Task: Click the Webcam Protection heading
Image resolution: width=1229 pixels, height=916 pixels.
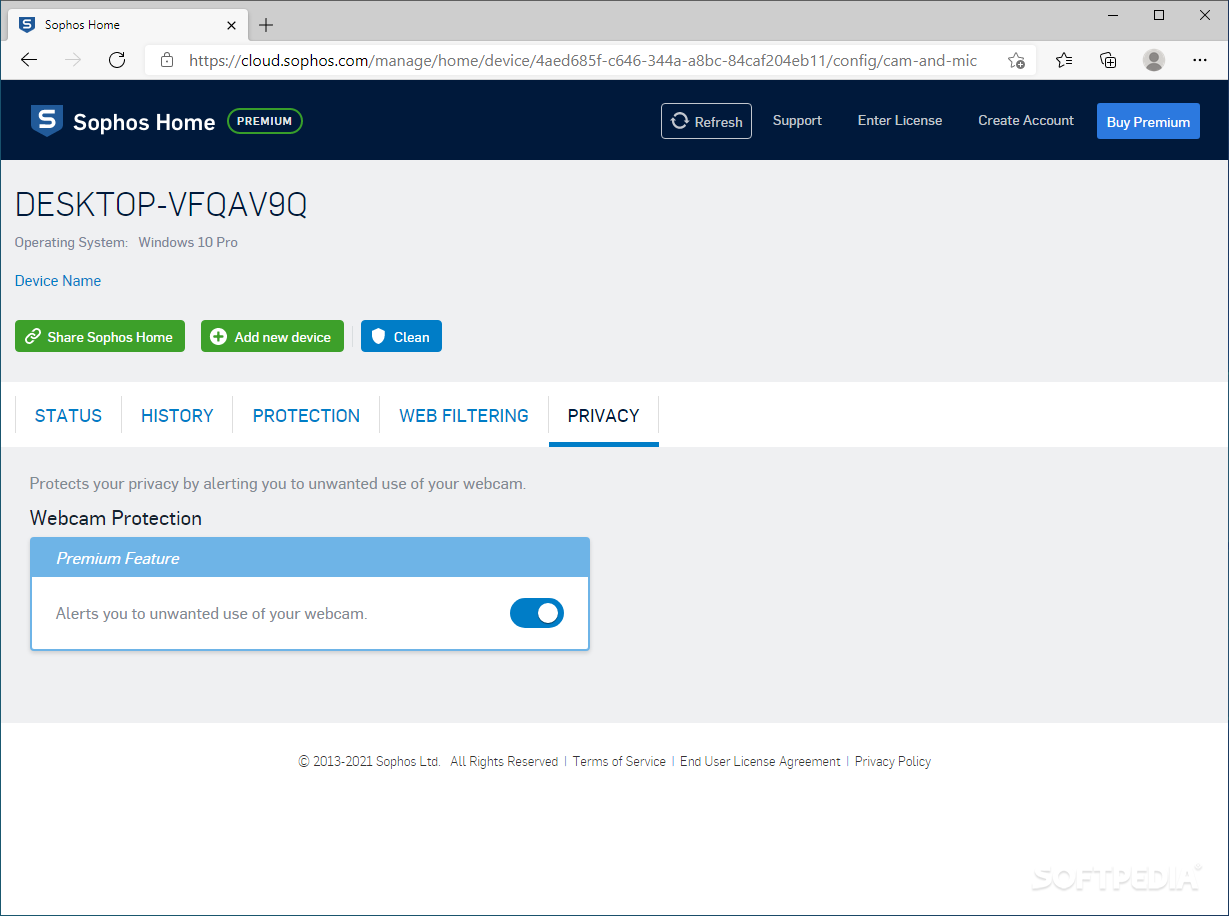Action: coord(116,518)
